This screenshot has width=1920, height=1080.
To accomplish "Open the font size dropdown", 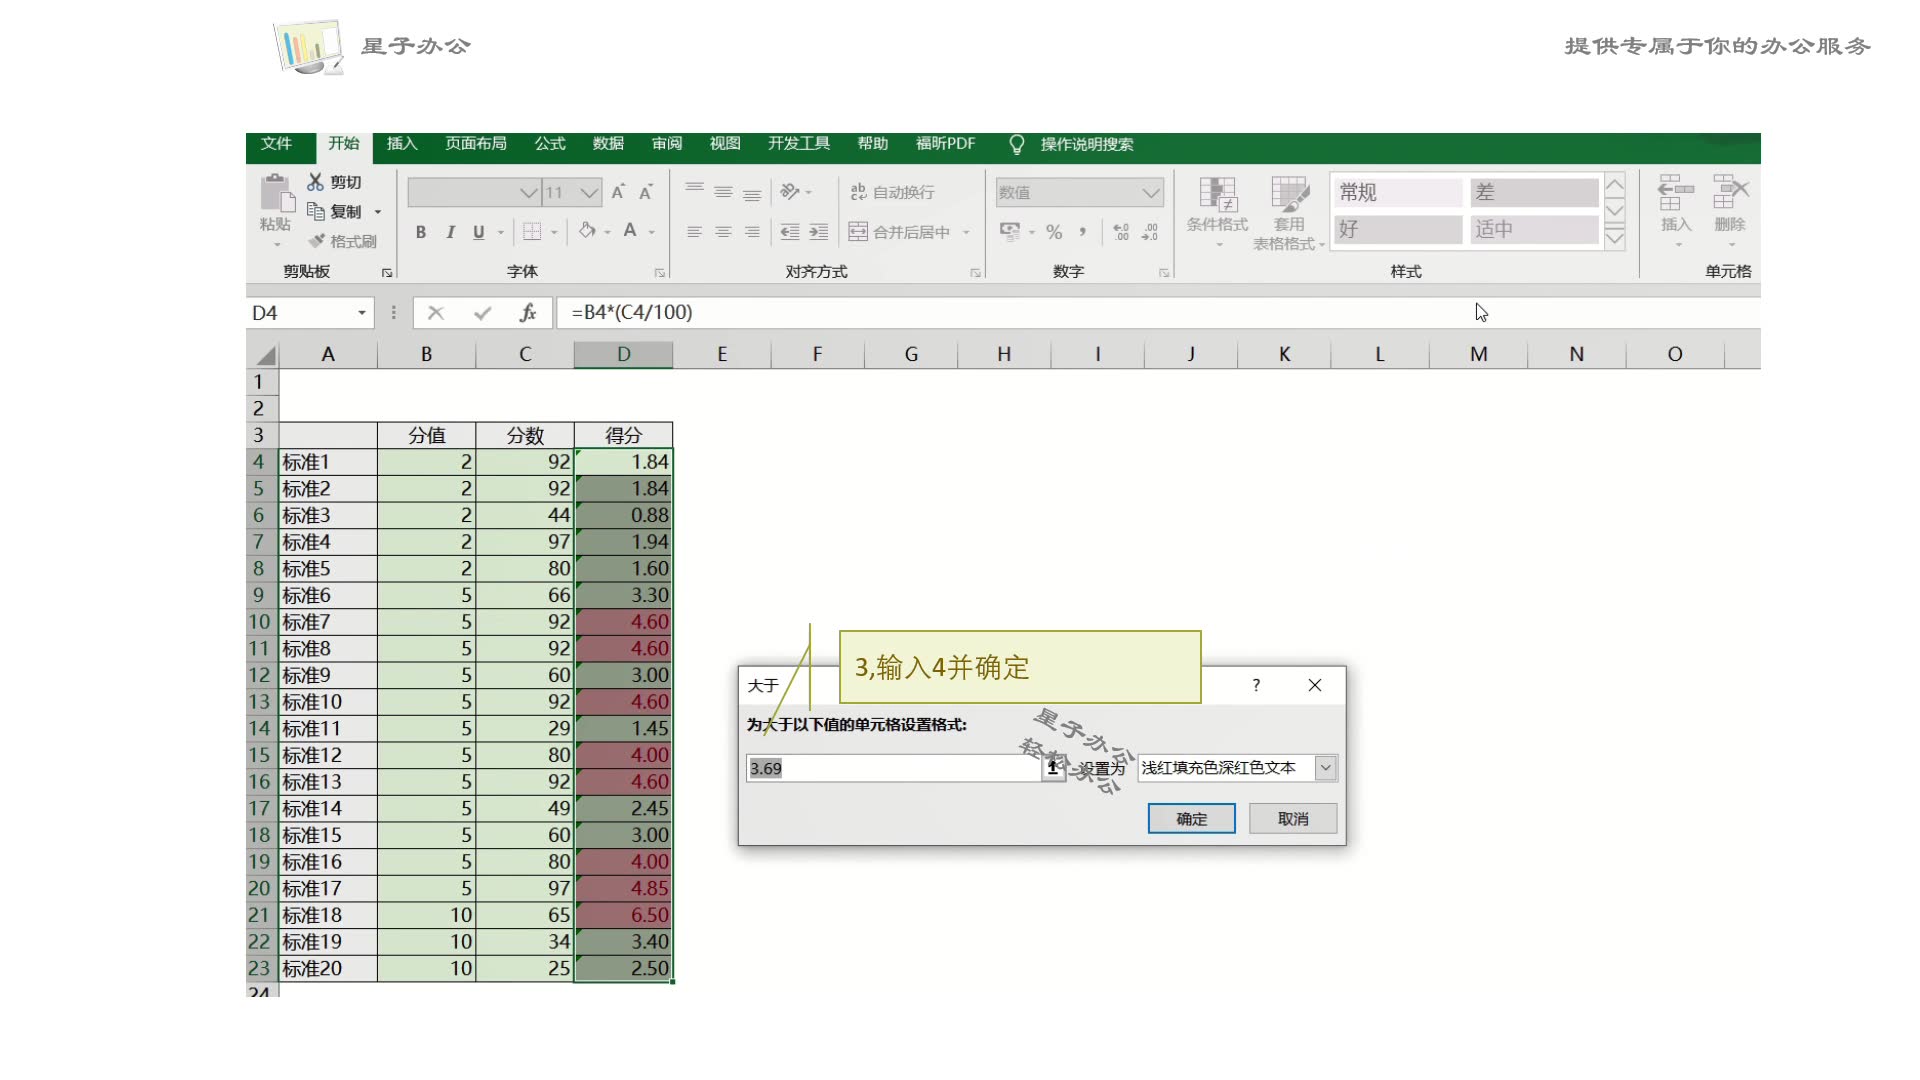I will pos(589,192).
